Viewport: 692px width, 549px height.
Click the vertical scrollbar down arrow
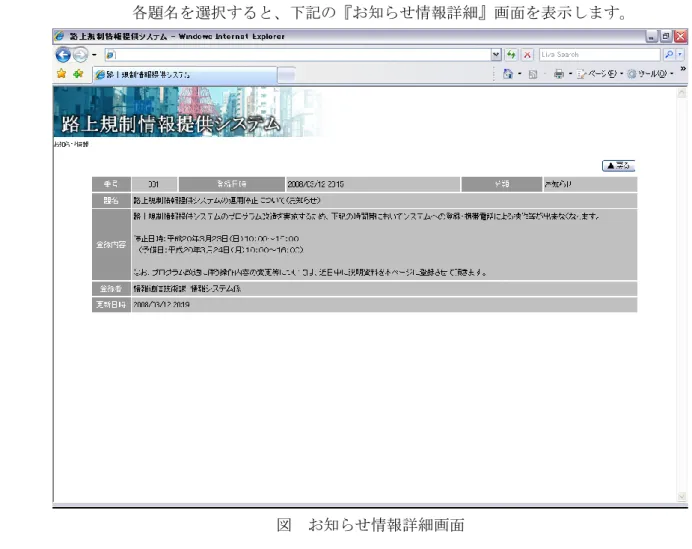coord(682,497)
